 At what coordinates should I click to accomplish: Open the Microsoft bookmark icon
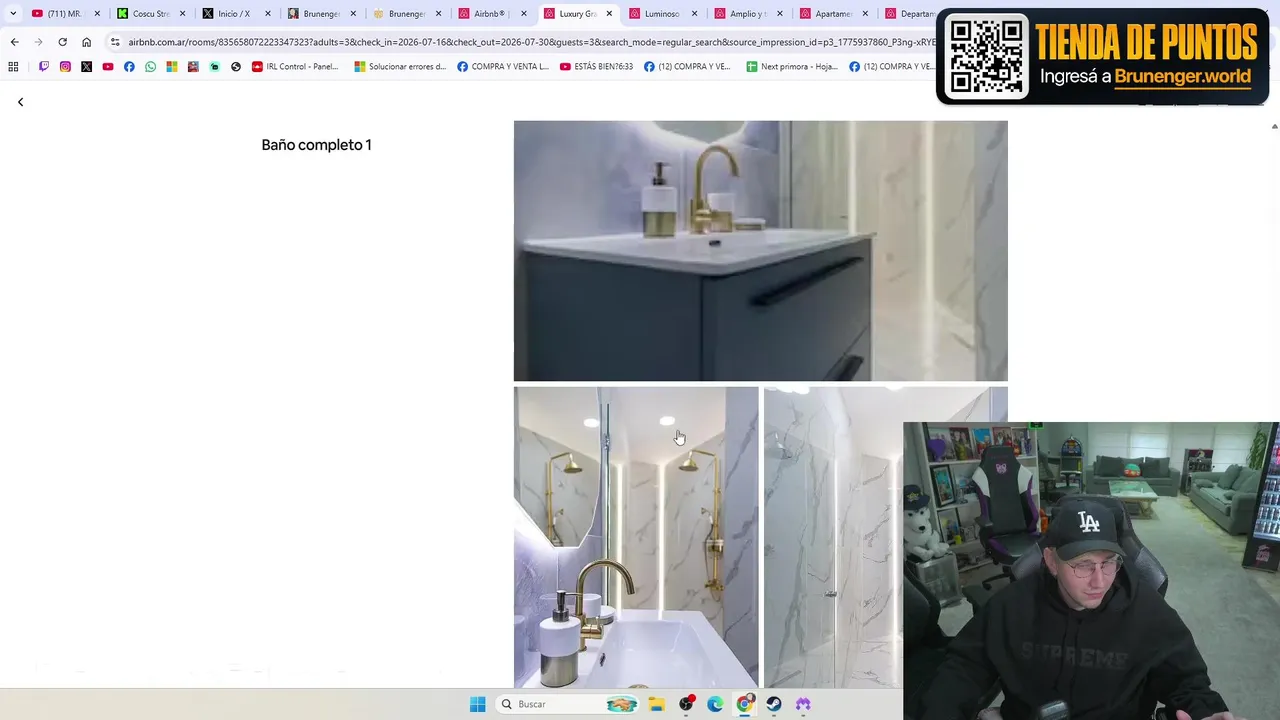point(172,67)
